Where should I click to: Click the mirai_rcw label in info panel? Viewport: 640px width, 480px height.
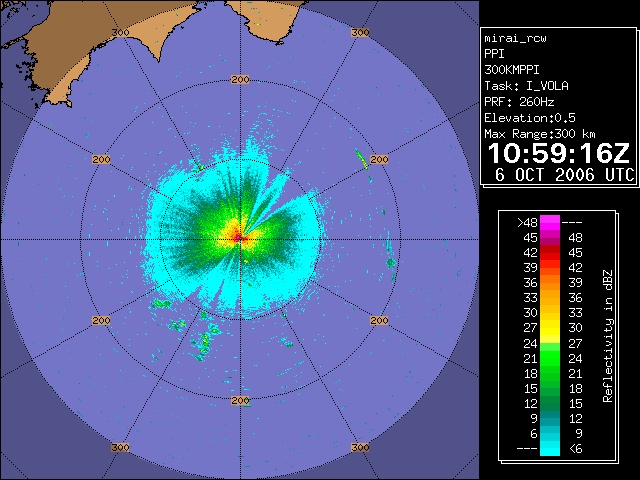tap(515, 38)
